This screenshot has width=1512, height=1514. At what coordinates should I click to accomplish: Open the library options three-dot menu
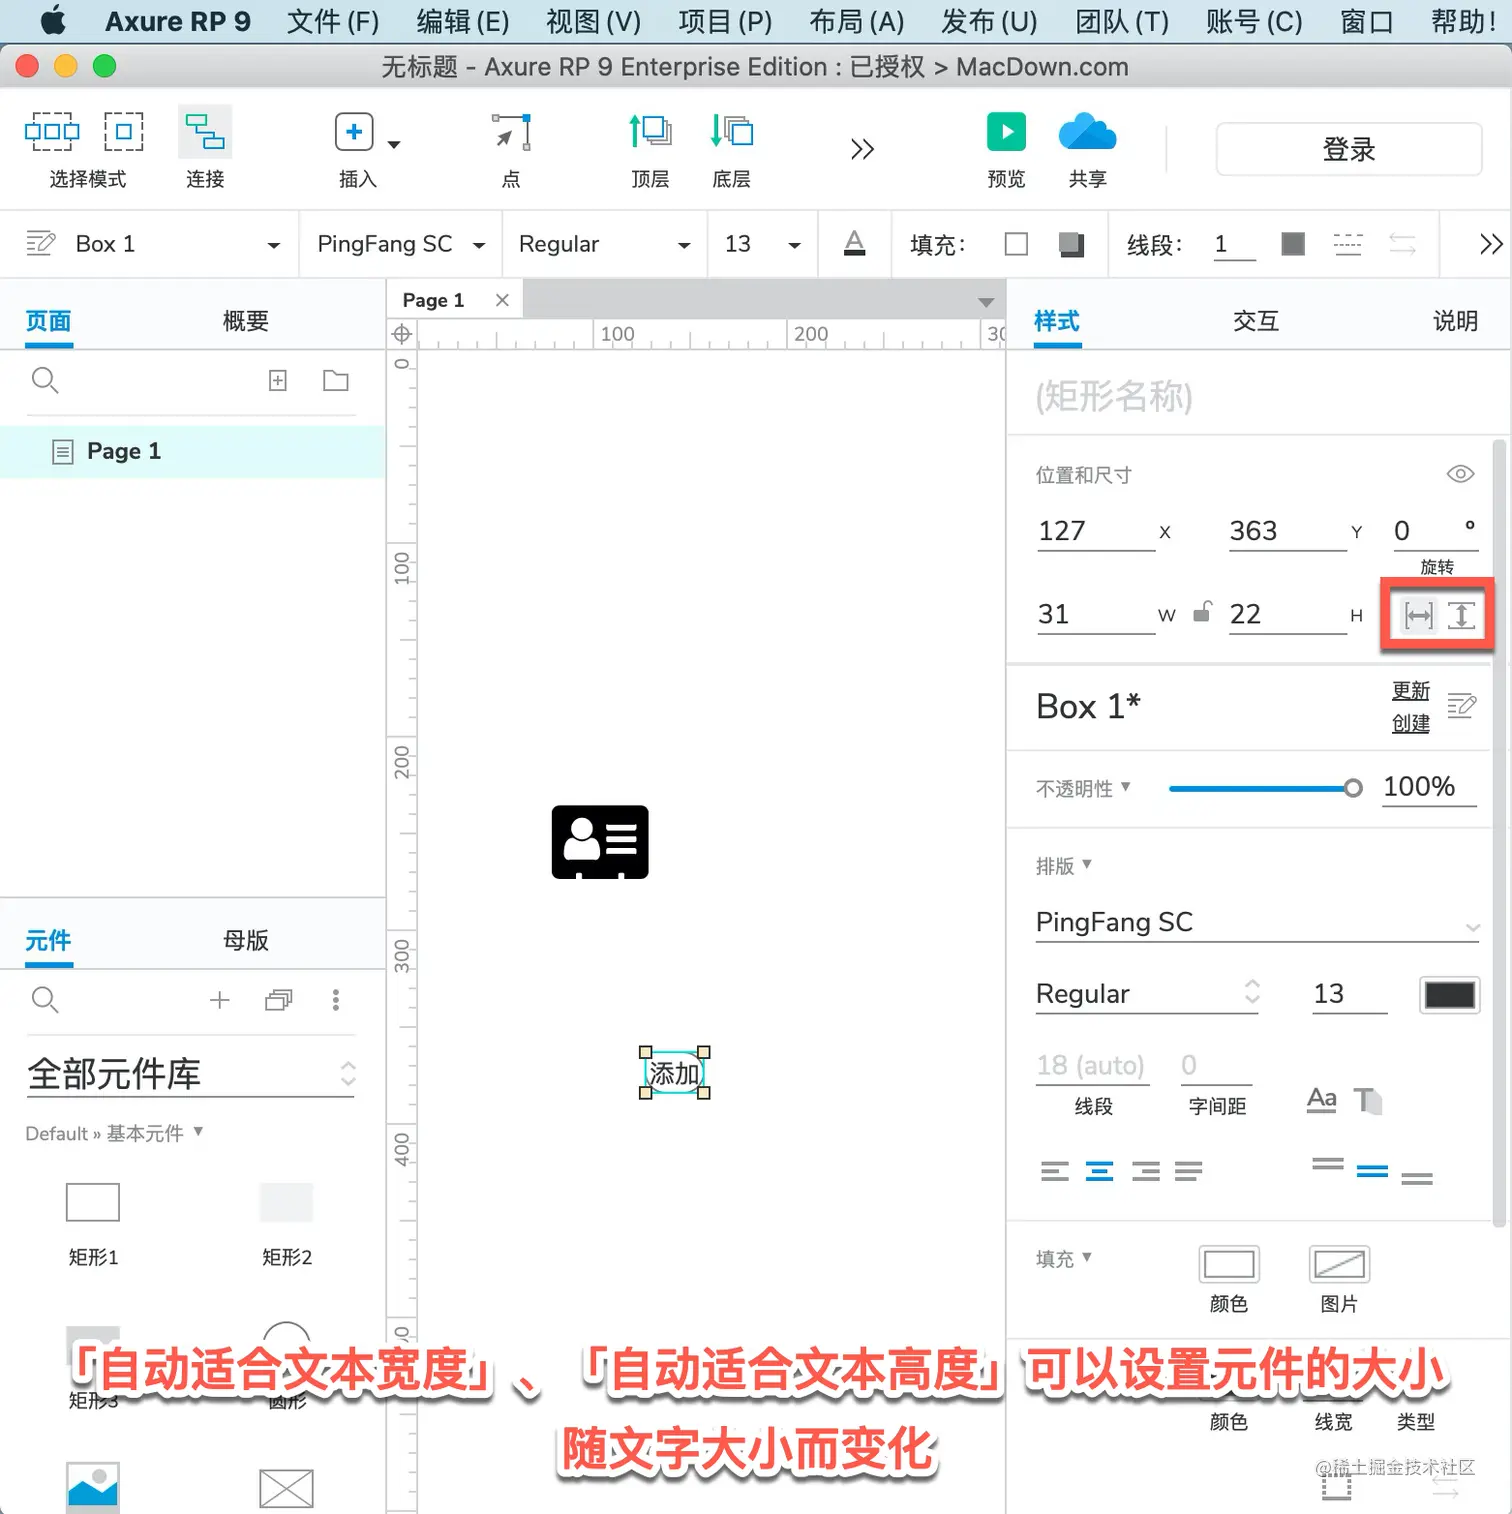click(x=336, y=999)
